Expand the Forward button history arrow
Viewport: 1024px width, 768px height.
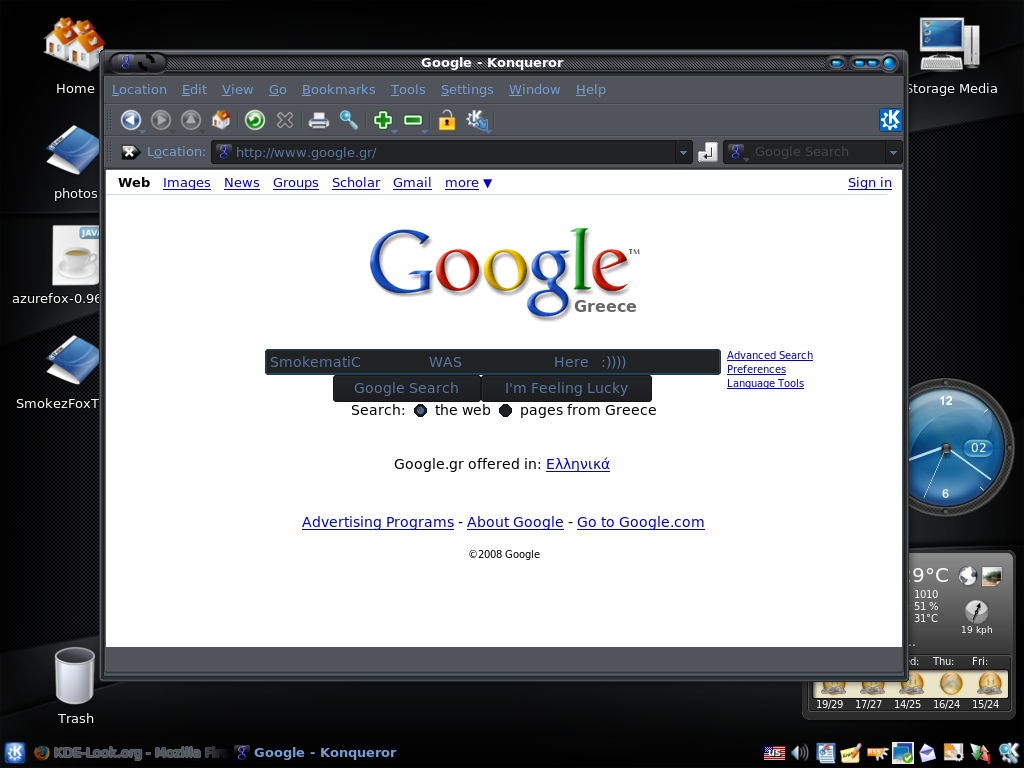[x=173, y=131]
